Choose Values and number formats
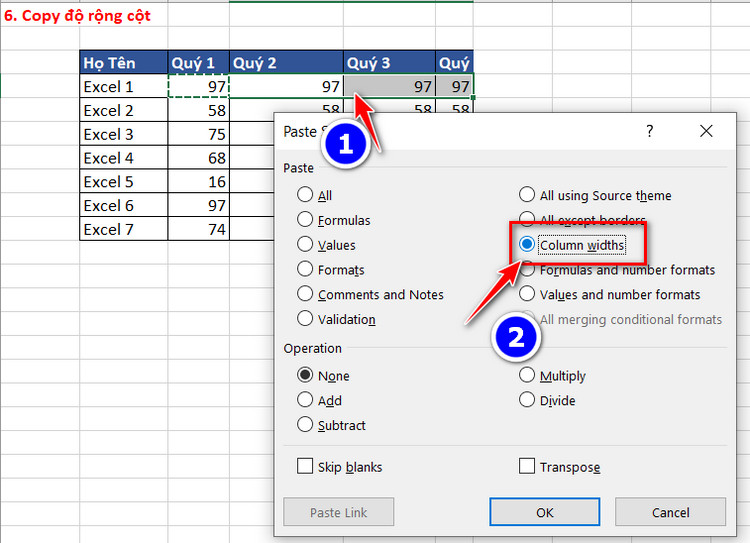 point(527,294)
